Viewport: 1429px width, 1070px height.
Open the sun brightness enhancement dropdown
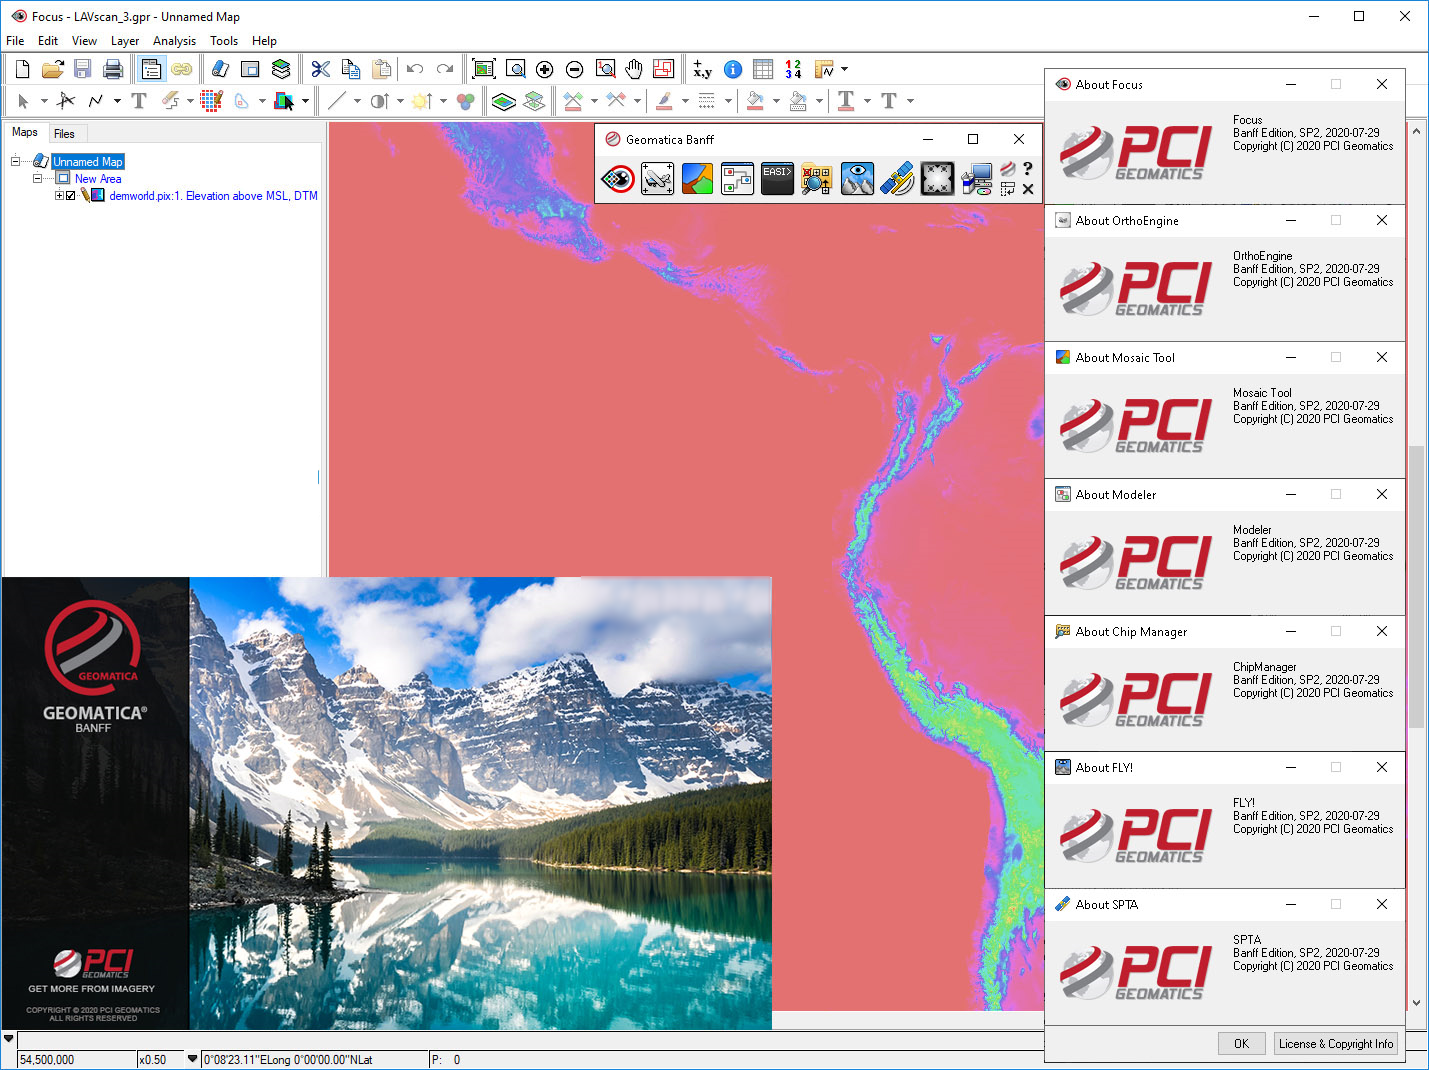443,101
